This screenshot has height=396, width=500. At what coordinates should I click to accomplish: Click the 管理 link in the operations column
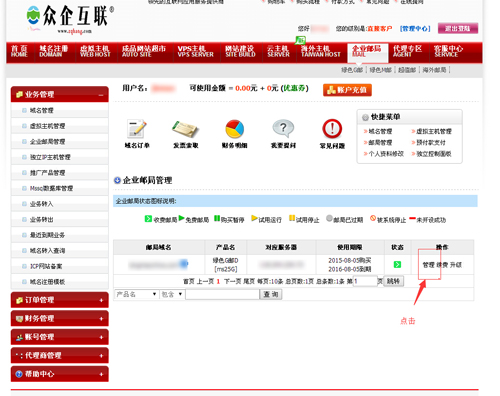[428, 265]
